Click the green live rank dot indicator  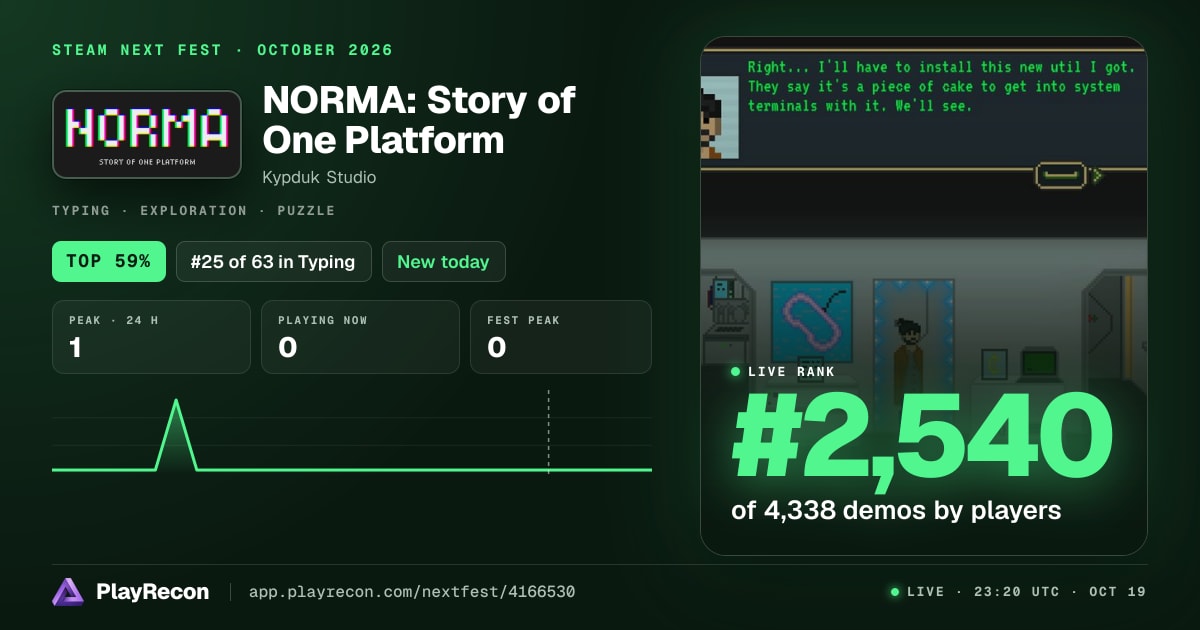736,372
